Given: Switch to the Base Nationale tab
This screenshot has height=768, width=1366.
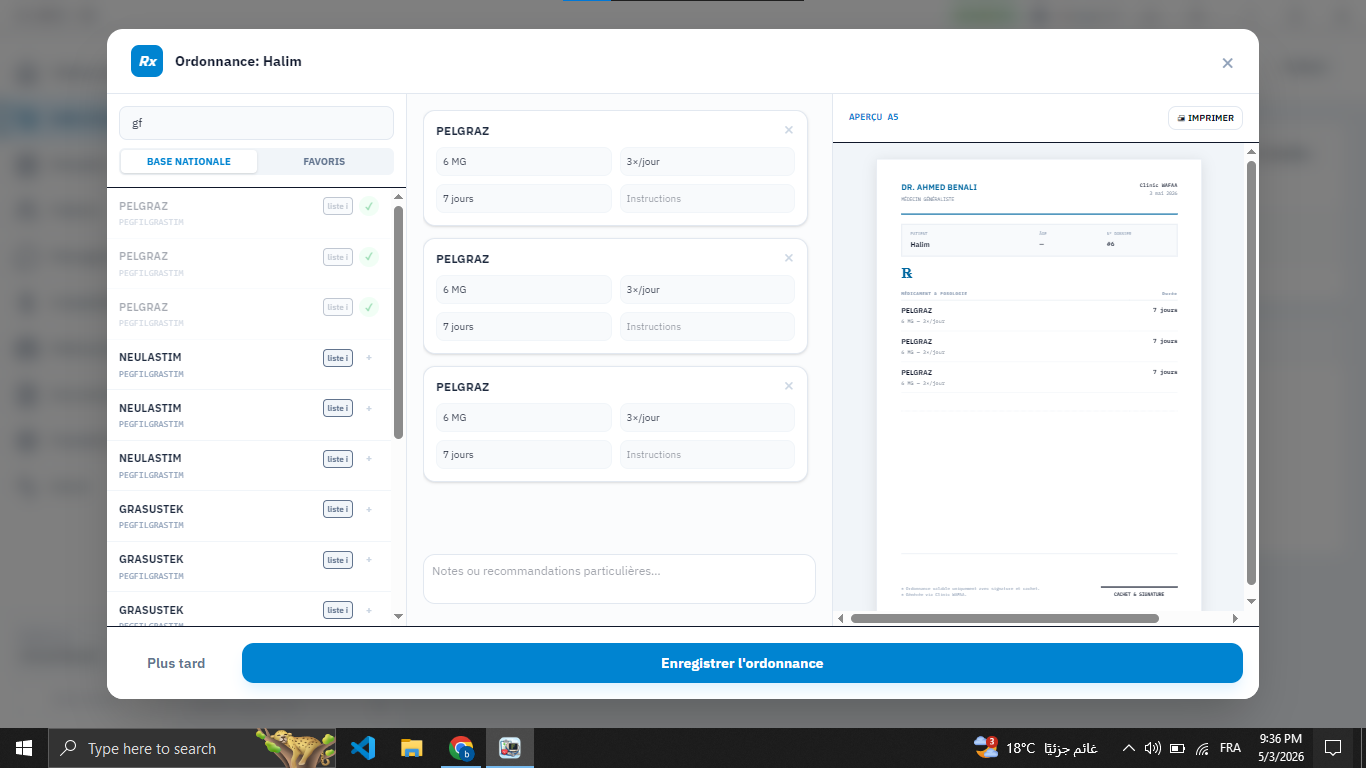Looking at the screenshot, I should [189, 162].
